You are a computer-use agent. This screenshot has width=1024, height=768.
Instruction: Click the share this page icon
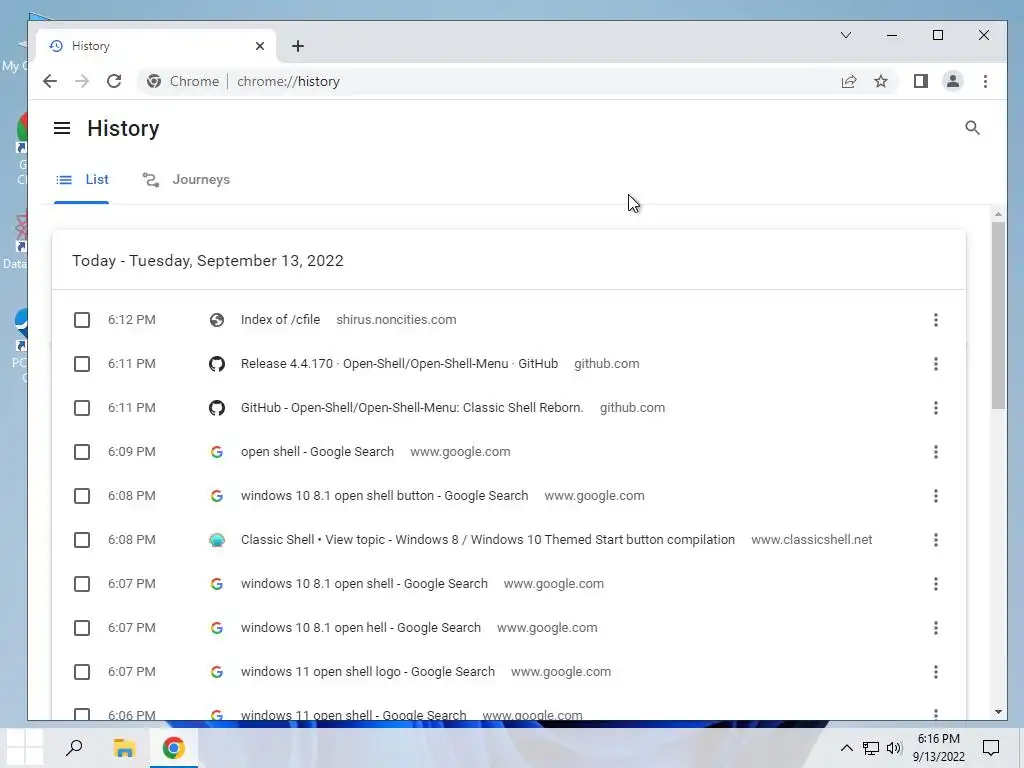point(849,81)
